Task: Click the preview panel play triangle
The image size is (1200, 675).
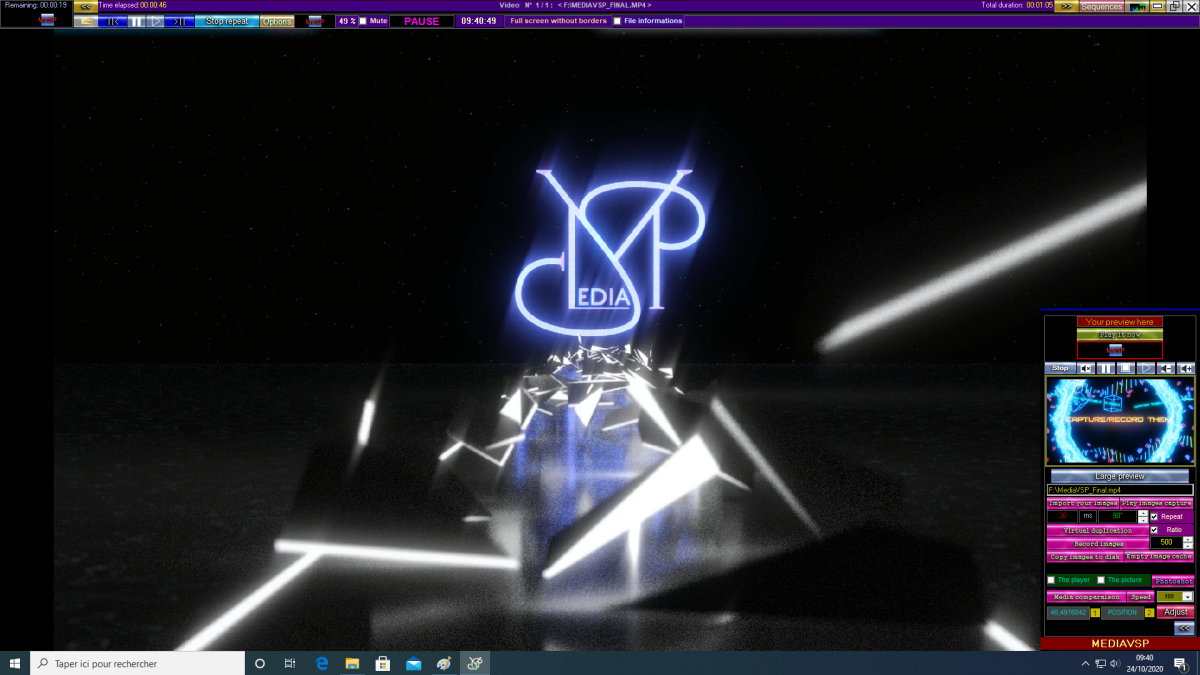Action: point(1146,368)
